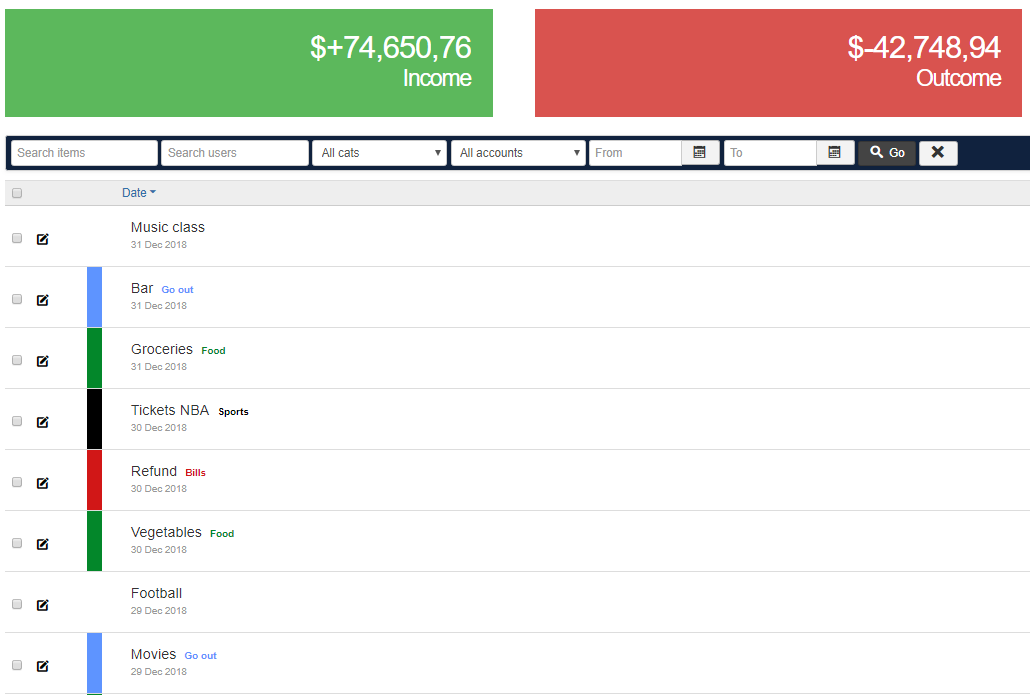The image size is (1030, 695).
Task: Open the To date calendar picker
Action: point(835,153)
